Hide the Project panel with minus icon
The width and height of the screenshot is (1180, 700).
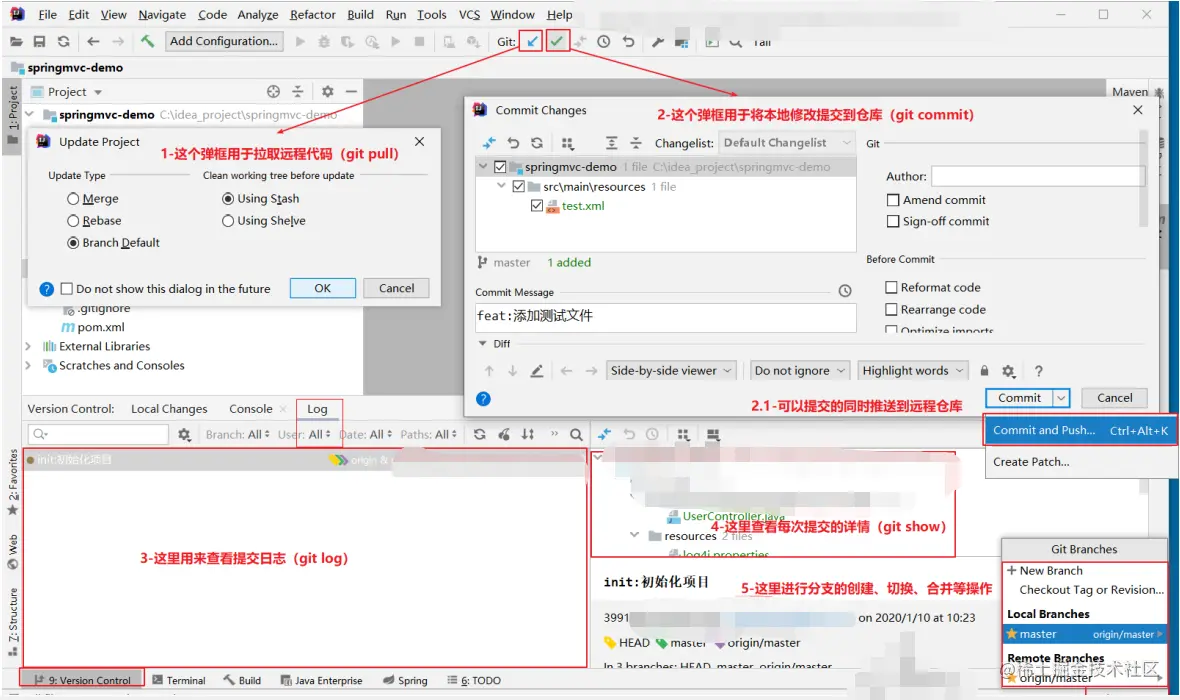click(351, 91)
